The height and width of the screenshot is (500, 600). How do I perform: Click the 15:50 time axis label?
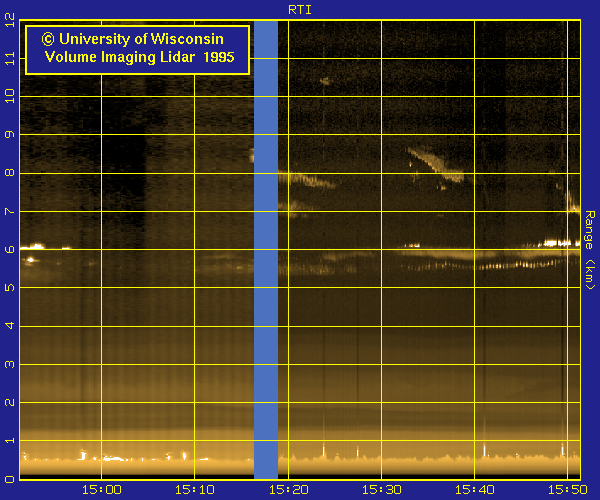pyautogui.click(x=567, y=490)
